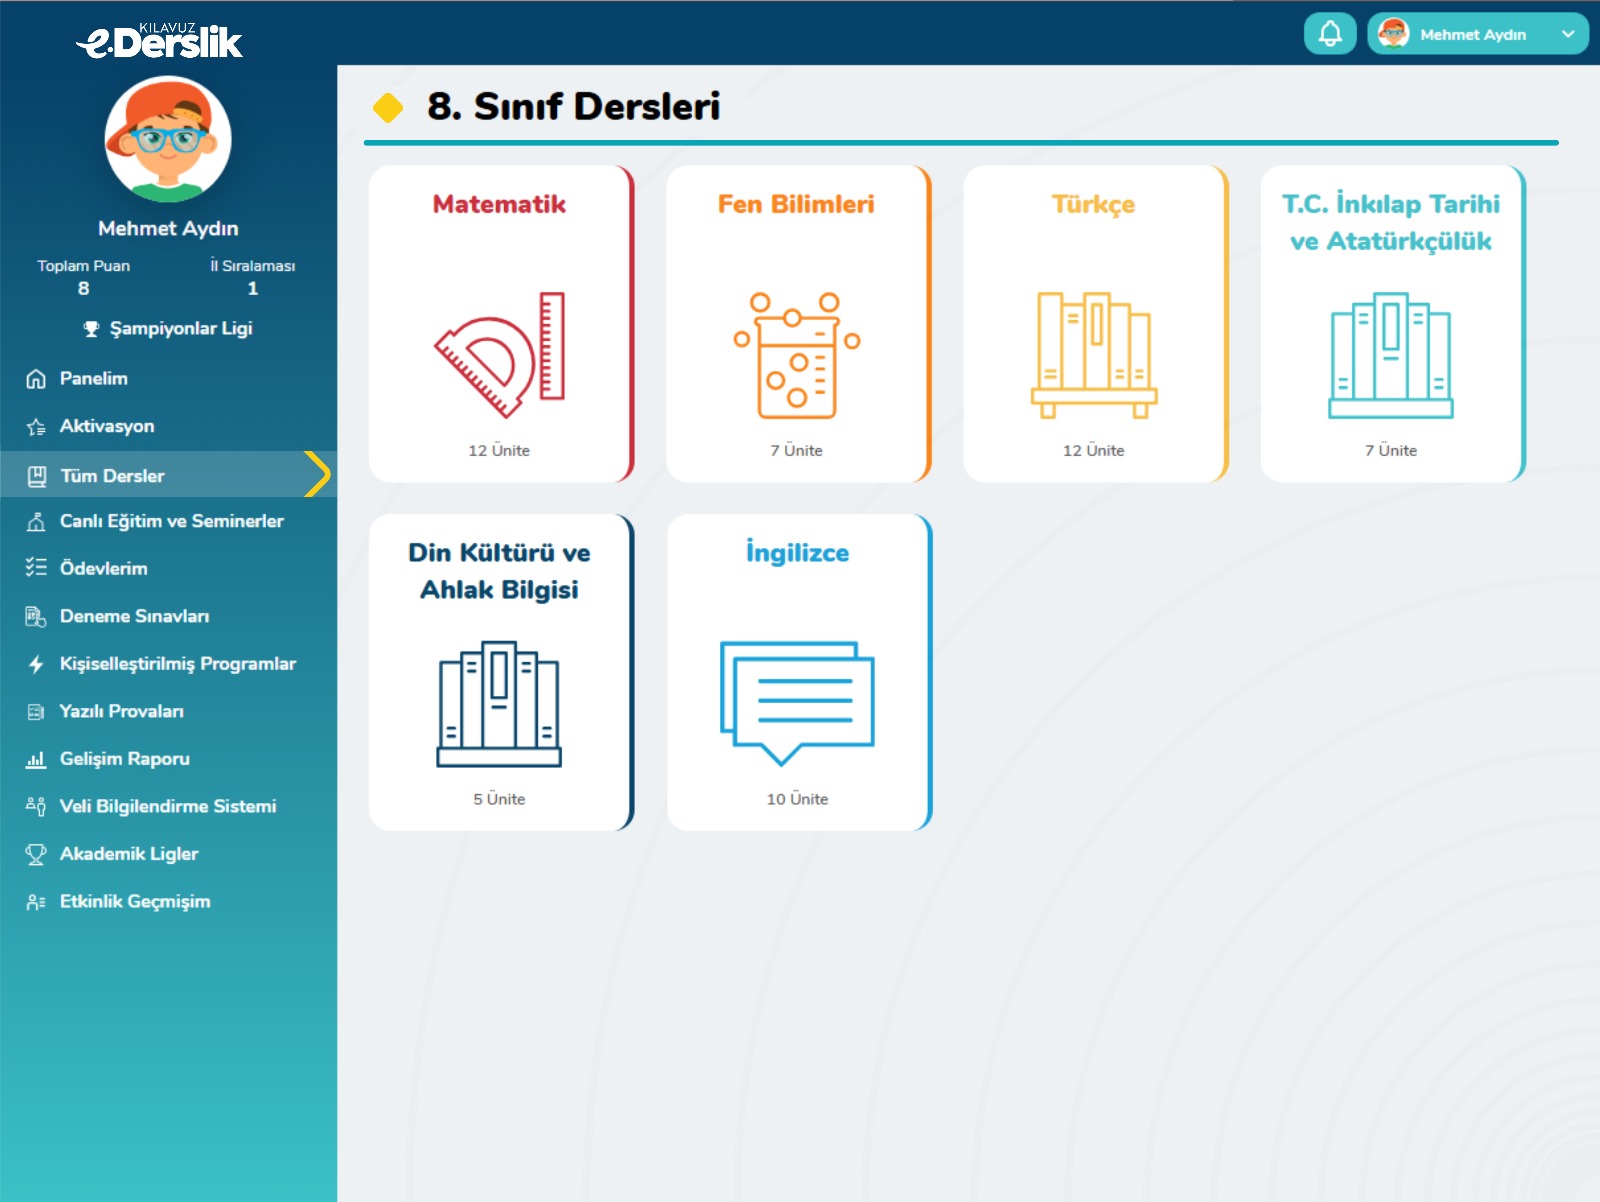Click the notification bell icon
This screenshot has width=1600, height=1202.
[1329, 34]
